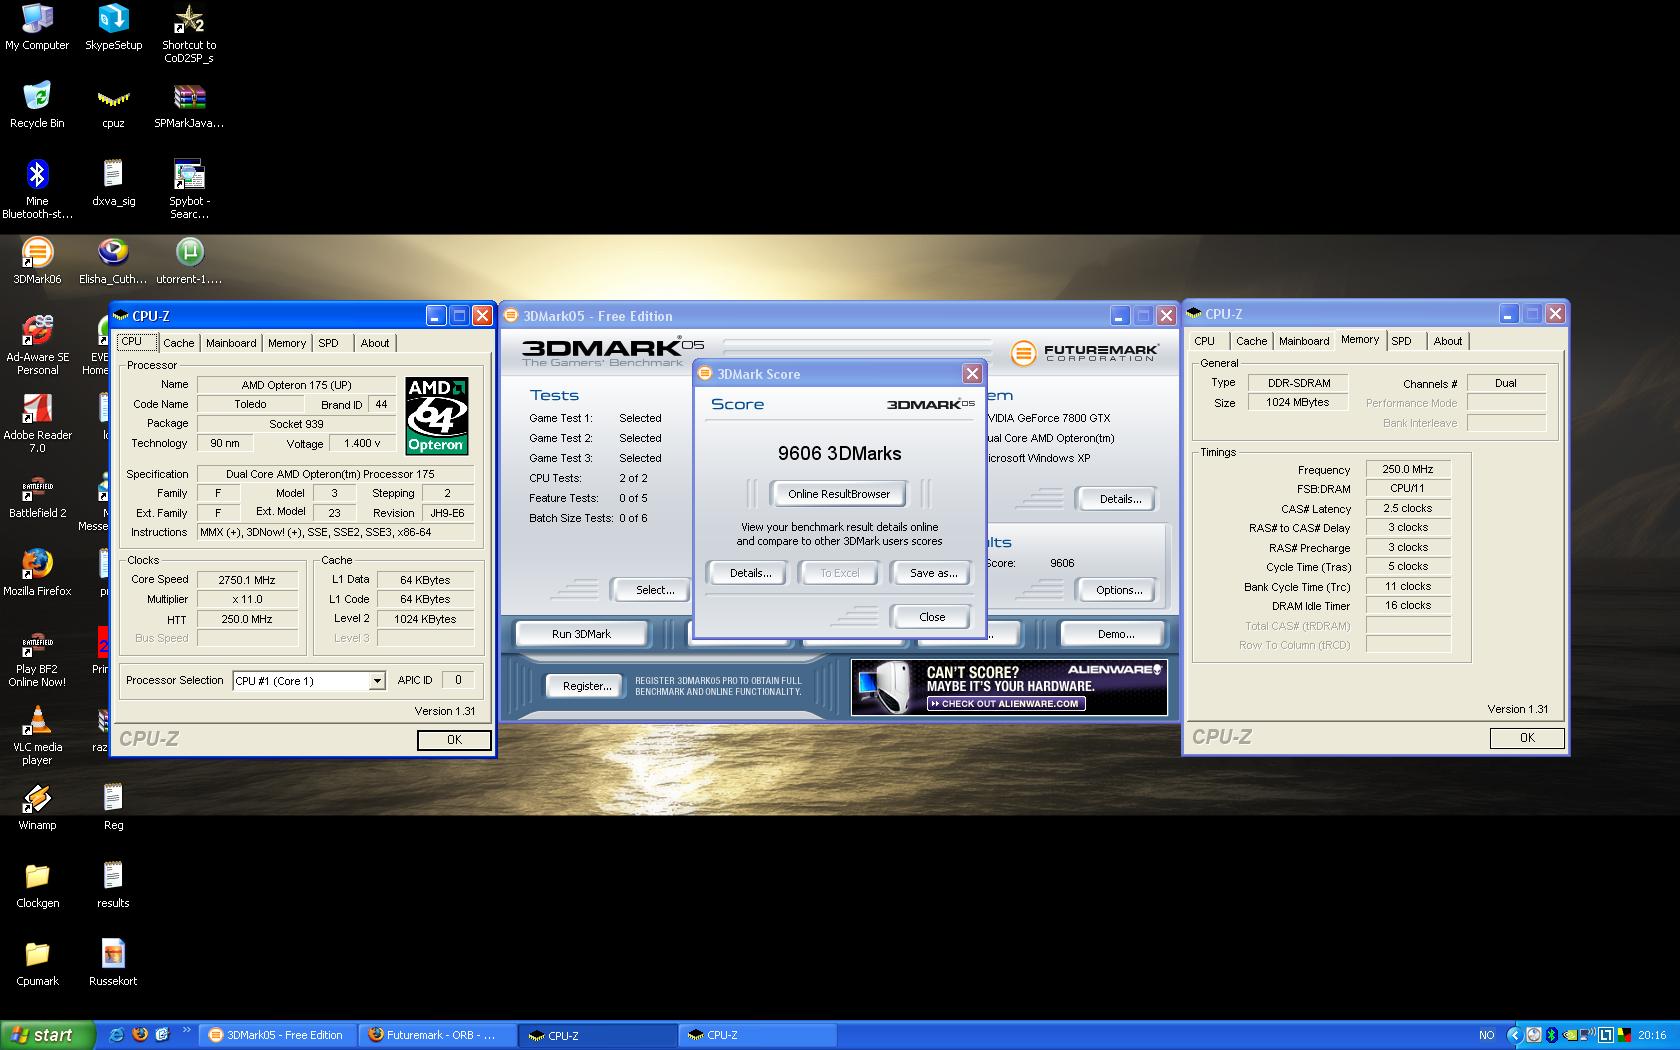Switch to Futuremark ORB taskbar item
1680x1050 pixels.
pyautogui.click(x=440, y=1035)
